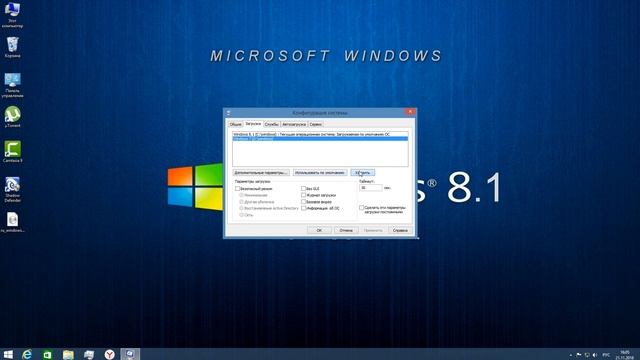Open File Explorer from the taskbar
Screen dimensions: 640x360
[x=68, y=354]
